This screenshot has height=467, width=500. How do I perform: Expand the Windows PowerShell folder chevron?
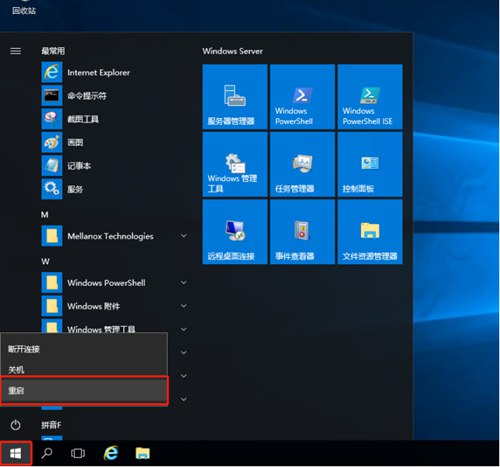click(x=184, y=283)
